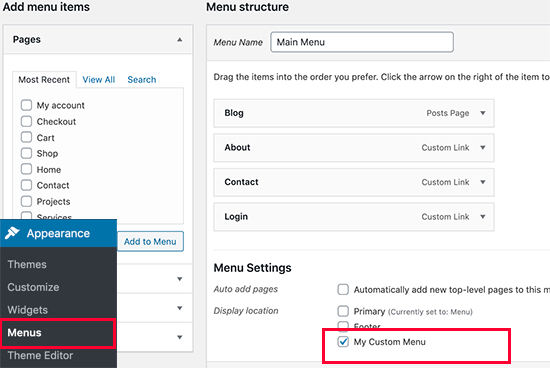Expand the Login menu item arrow
Image resolution: width=550 pixels, height=368 pixels.
483,216
